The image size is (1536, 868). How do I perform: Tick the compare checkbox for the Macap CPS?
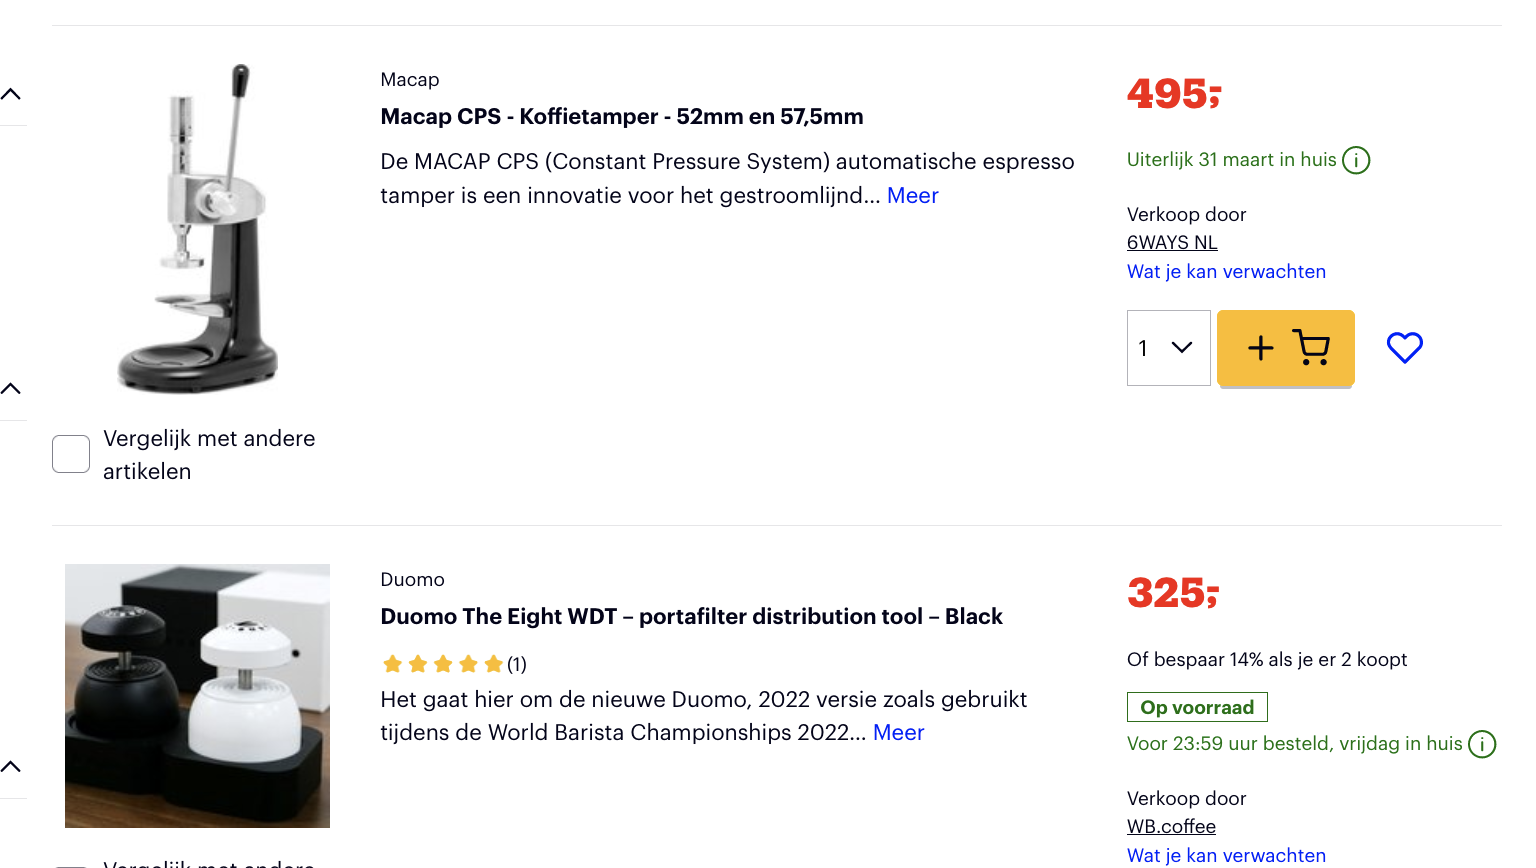(71, 454)
